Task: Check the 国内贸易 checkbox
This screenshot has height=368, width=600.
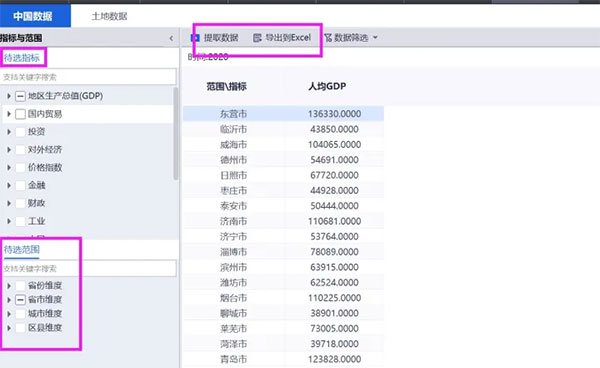Action: [x=20, y=114]
